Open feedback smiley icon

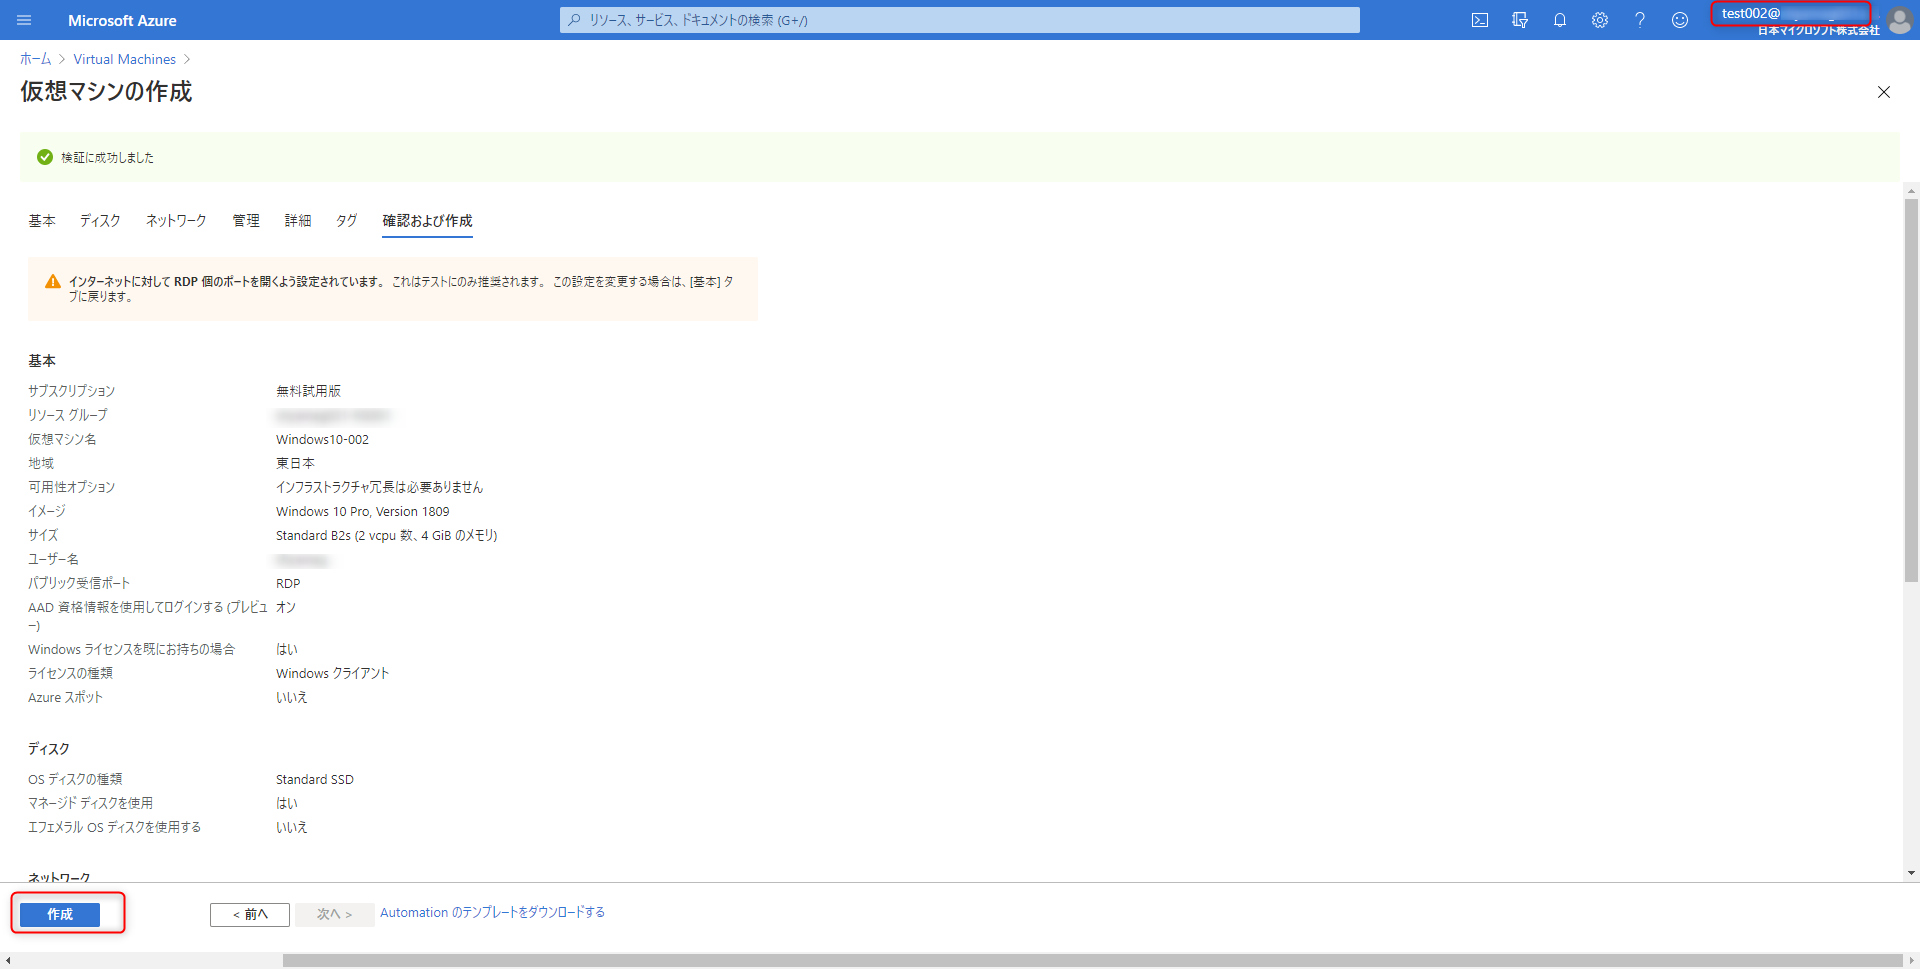(x=1680, y=20)
